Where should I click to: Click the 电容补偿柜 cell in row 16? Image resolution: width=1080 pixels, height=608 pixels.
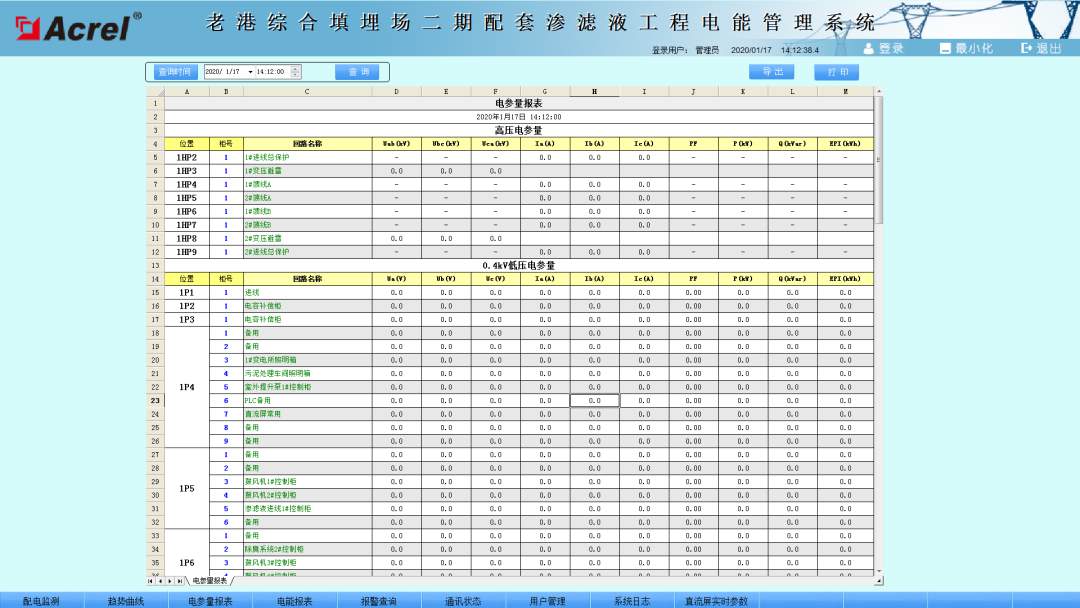[307, 306]
